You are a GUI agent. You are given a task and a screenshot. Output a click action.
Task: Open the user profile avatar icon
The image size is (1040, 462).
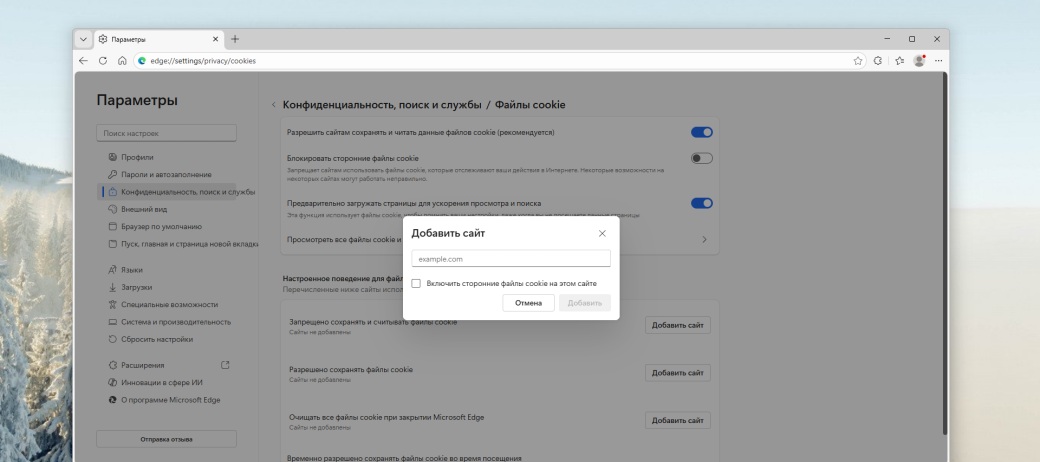tap(919, 60)
